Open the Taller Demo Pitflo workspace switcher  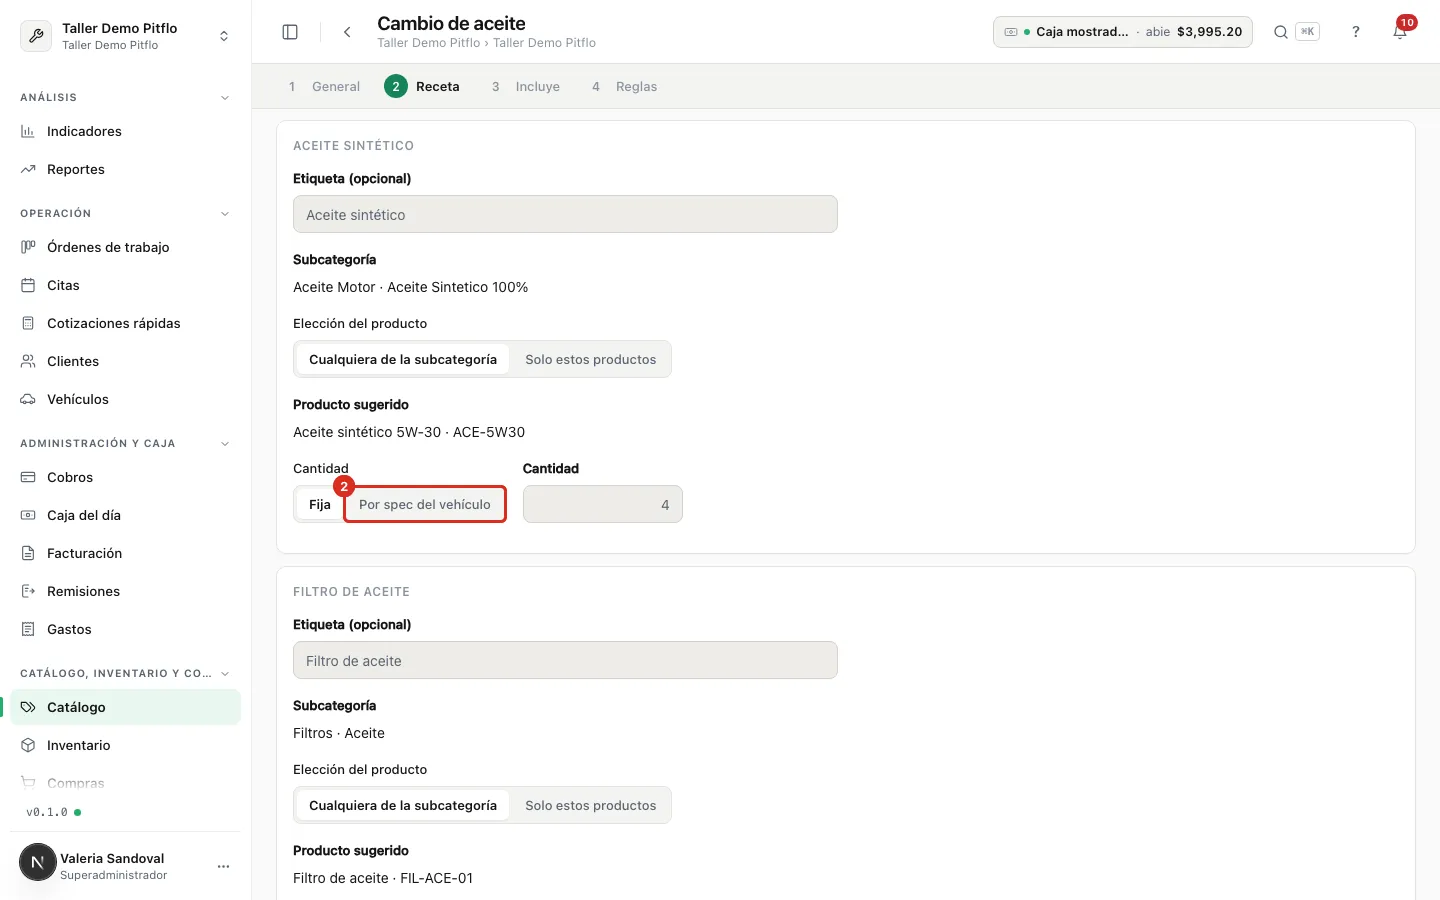point(126,36)
